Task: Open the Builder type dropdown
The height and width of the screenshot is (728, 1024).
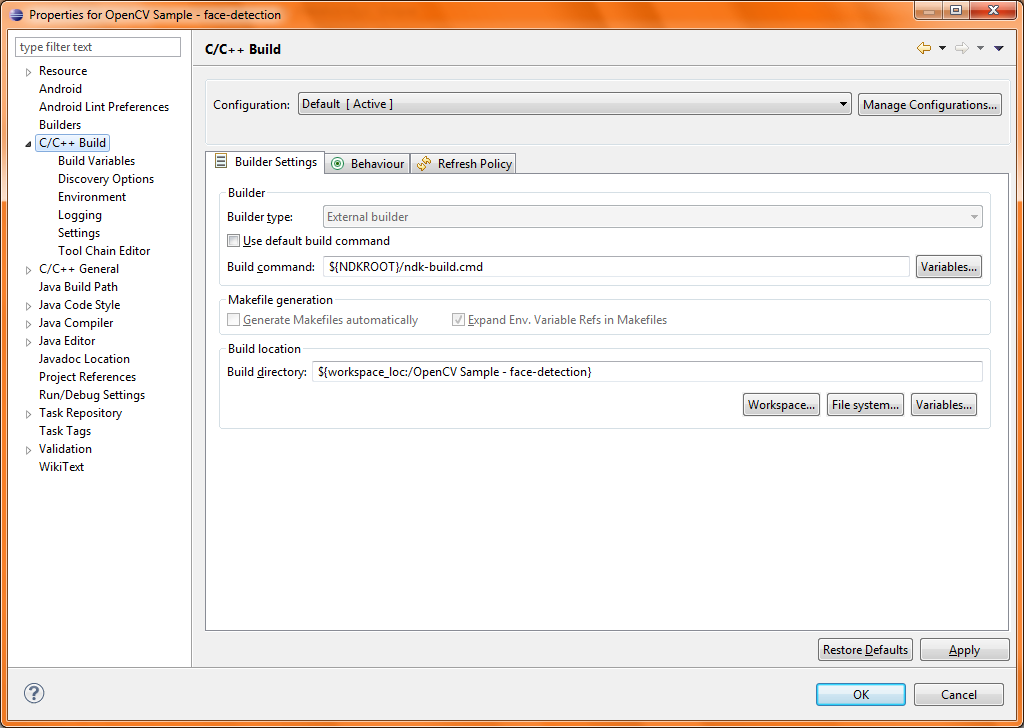Action: [652, 217]
